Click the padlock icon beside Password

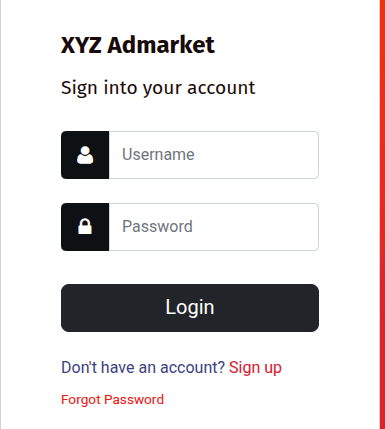coord(85,227)
